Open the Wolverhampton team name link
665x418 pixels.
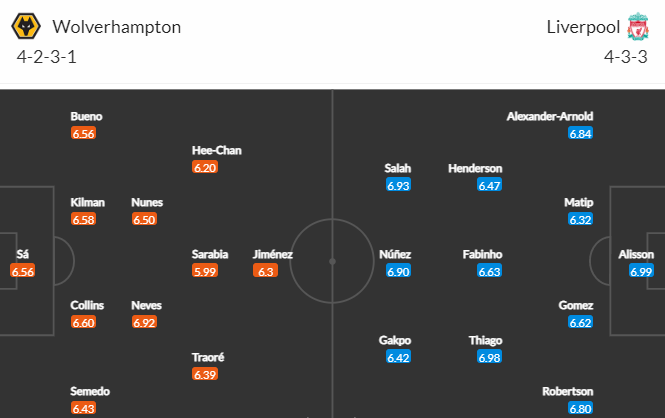pyautogui.click(x=117, y=27)
